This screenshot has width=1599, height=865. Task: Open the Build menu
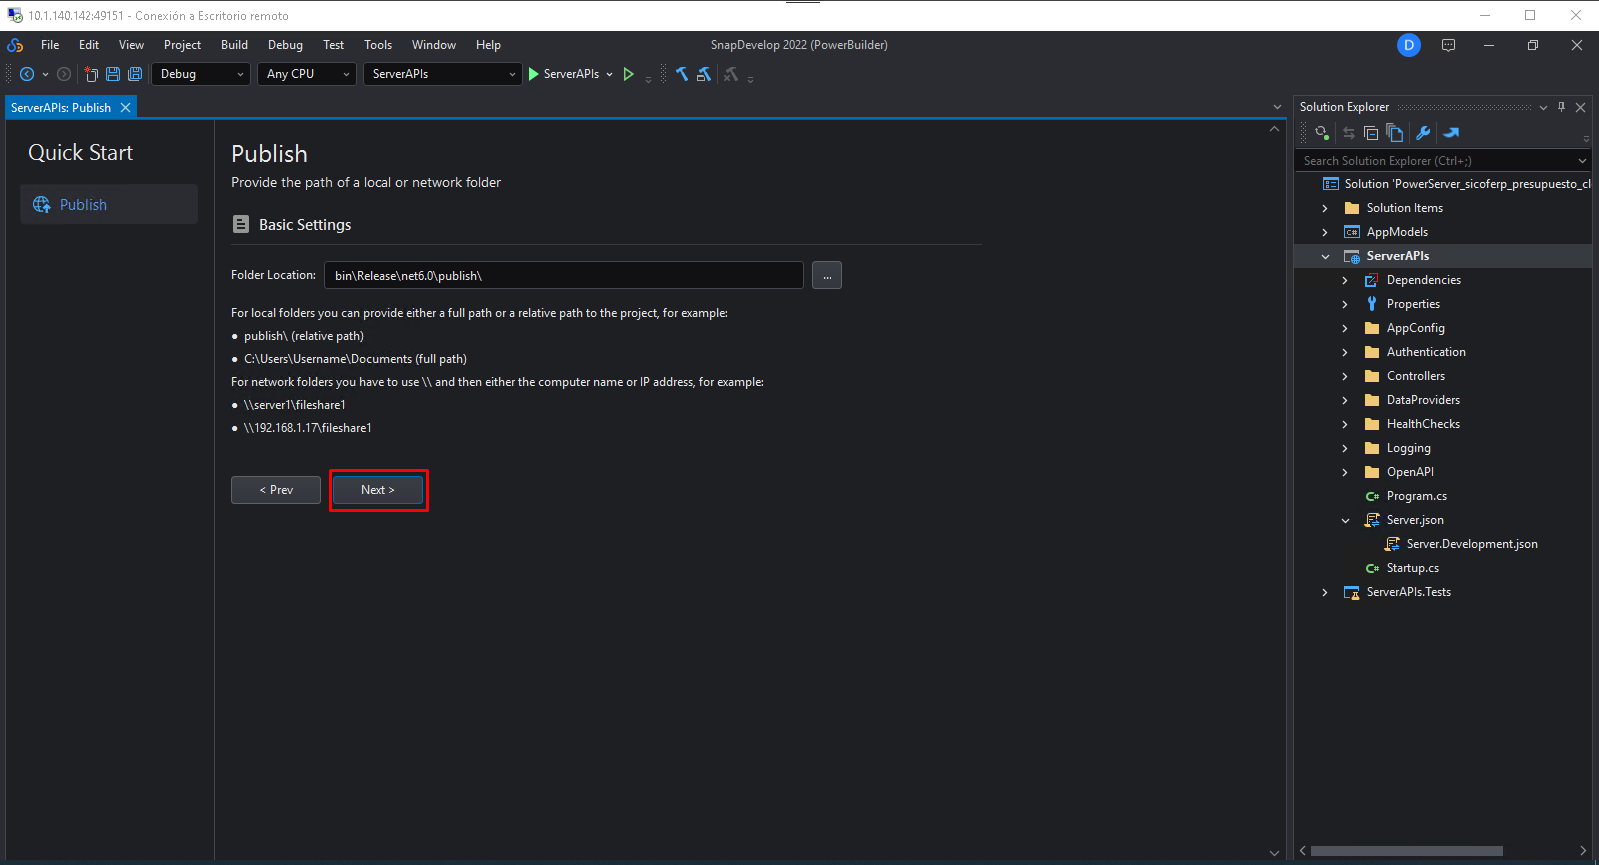(x=234, y=45)
